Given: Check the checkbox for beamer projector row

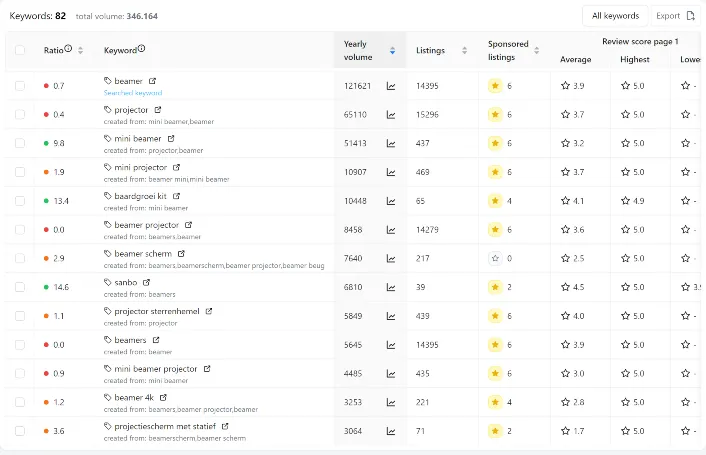Looking at the screenshot, I should tap(20, 230).
